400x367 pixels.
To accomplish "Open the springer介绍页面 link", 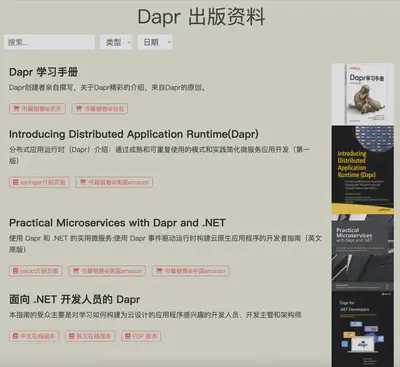I will pos(39,182).
